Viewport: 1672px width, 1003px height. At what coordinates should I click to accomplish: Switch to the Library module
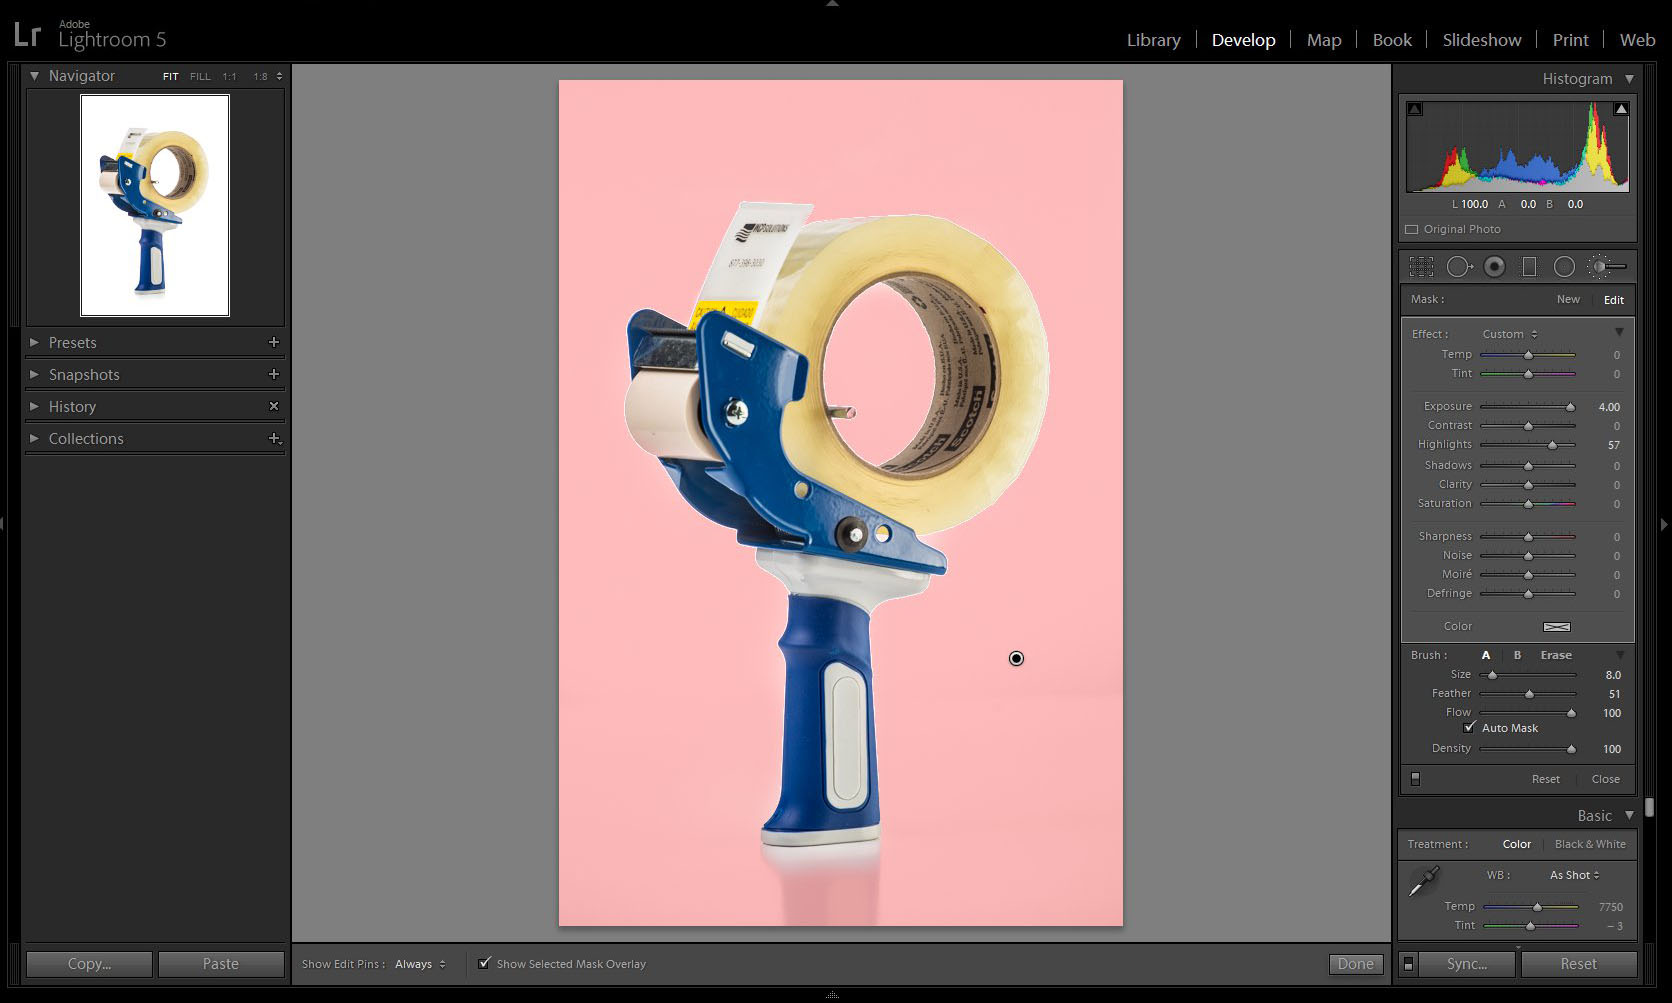click(1153, 40)
